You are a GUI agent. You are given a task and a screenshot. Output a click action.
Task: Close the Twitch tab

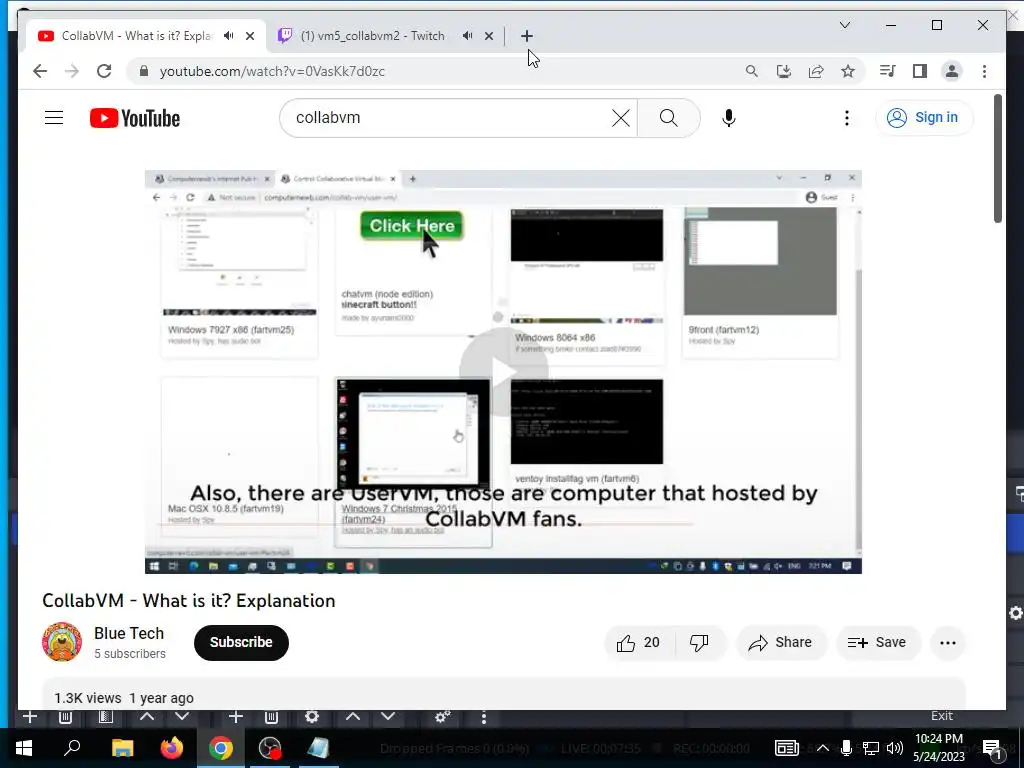pos(488,36)
